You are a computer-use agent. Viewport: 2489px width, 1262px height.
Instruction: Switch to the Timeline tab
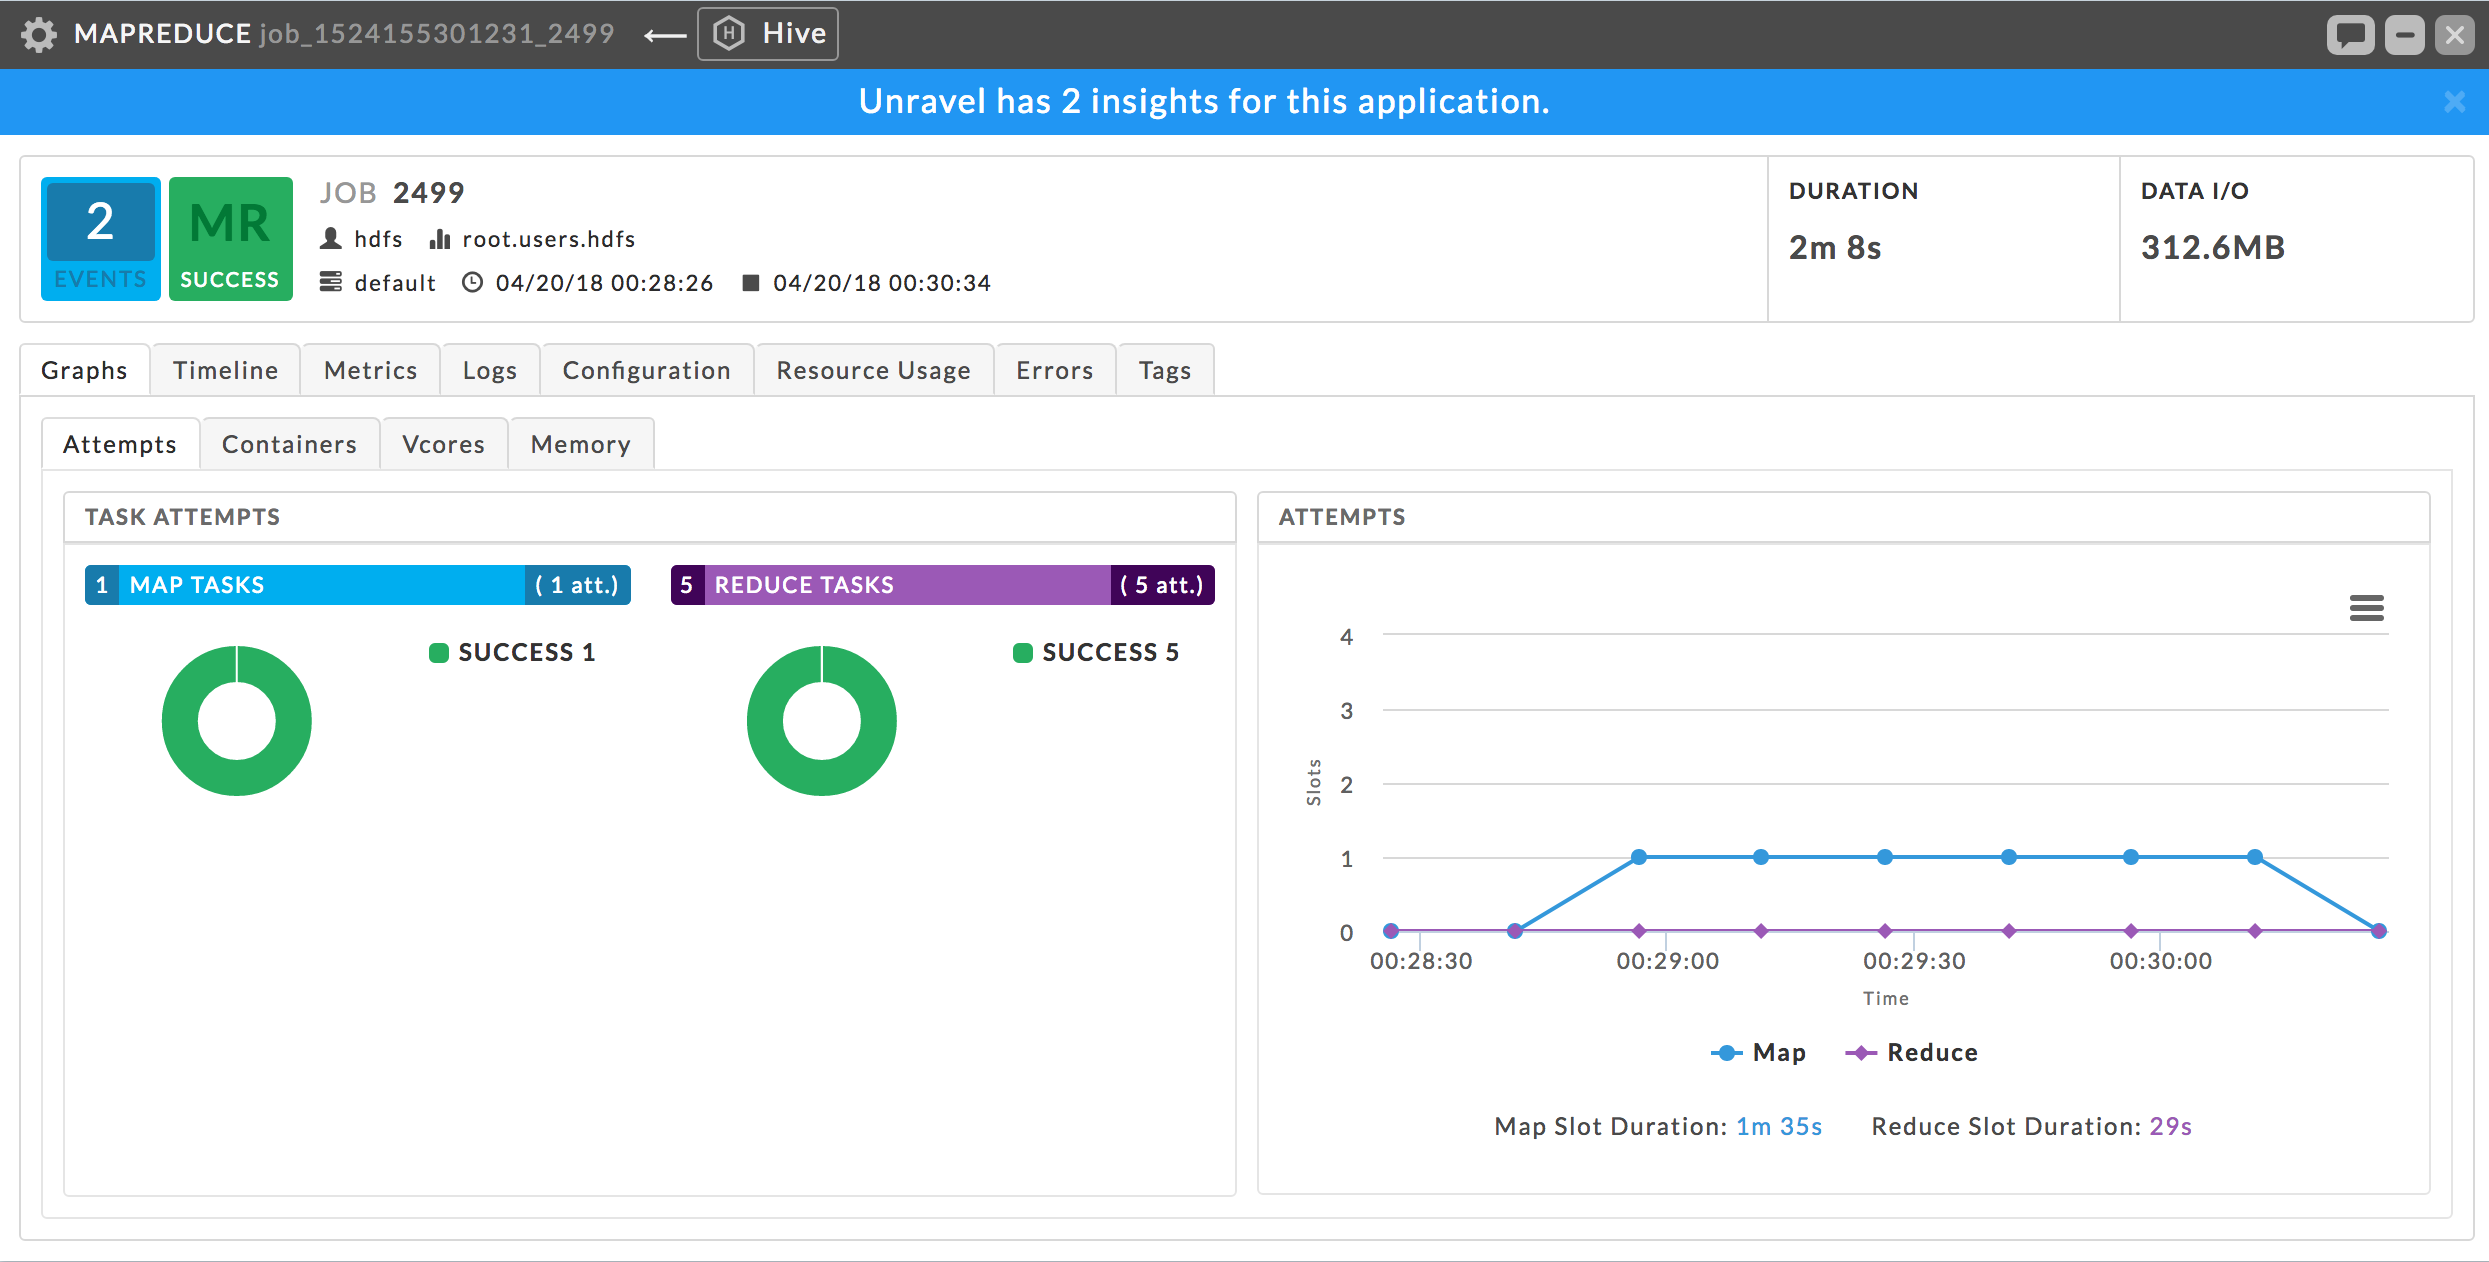coord(226,370)
